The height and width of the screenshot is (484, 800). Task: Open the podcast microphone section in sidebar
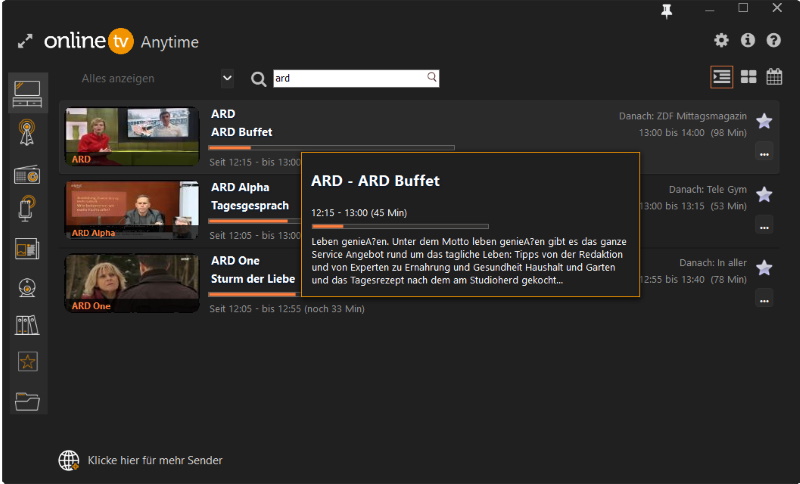tap(27, 208)
